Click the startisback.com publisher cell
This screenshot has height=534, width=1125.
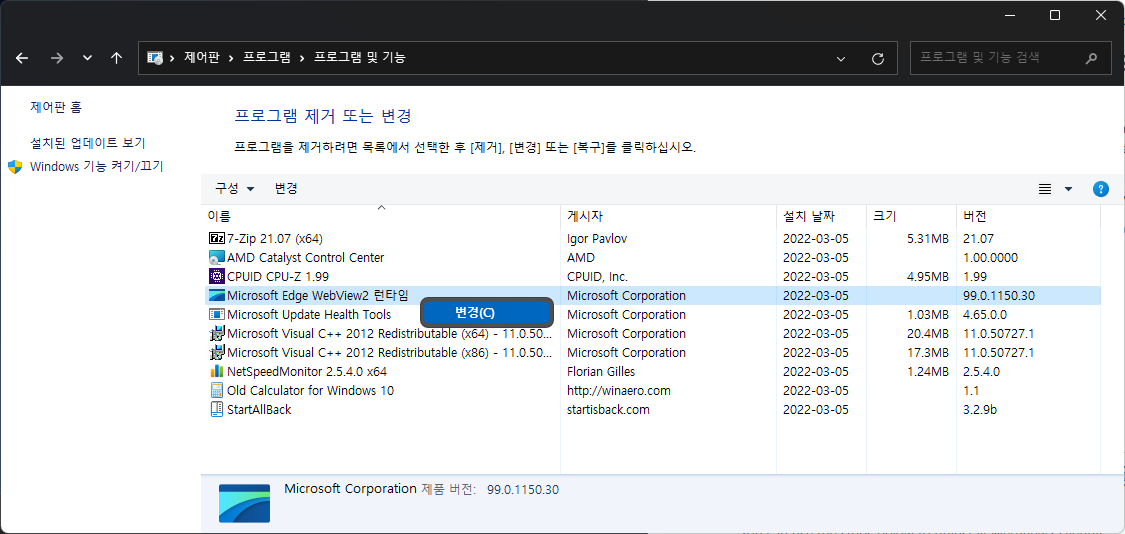(x=608, y=410)
